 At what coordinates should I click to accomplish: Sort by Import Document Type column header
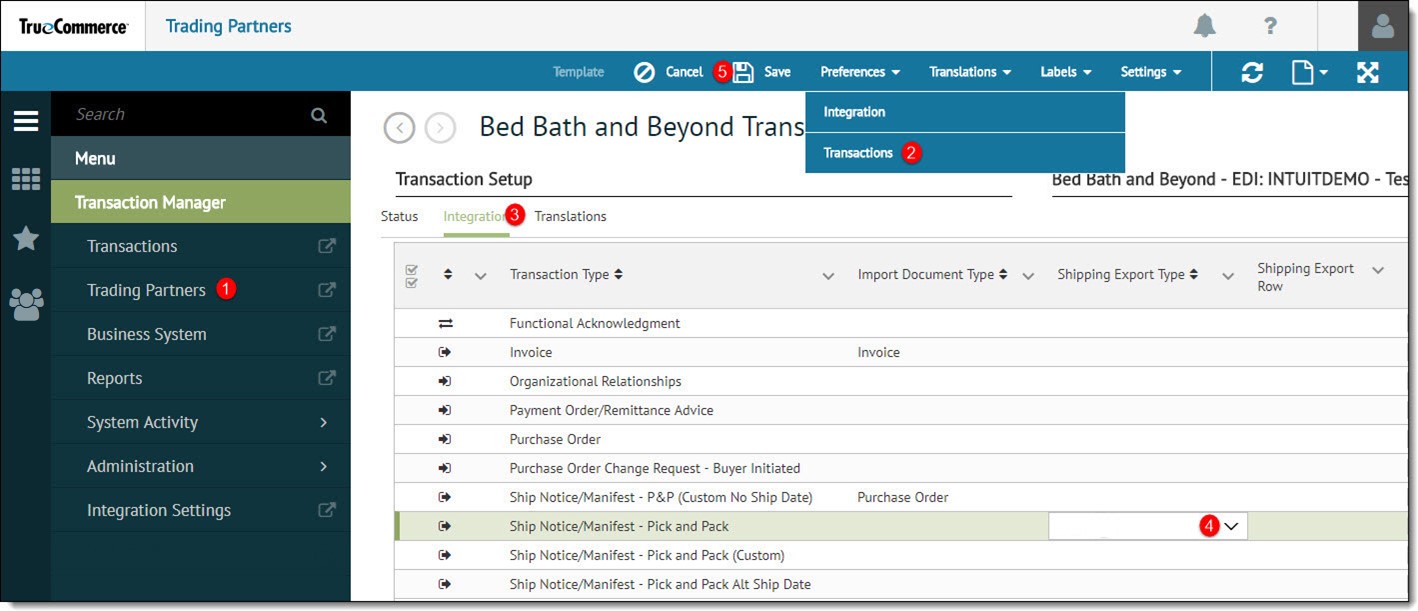[932, 274]
